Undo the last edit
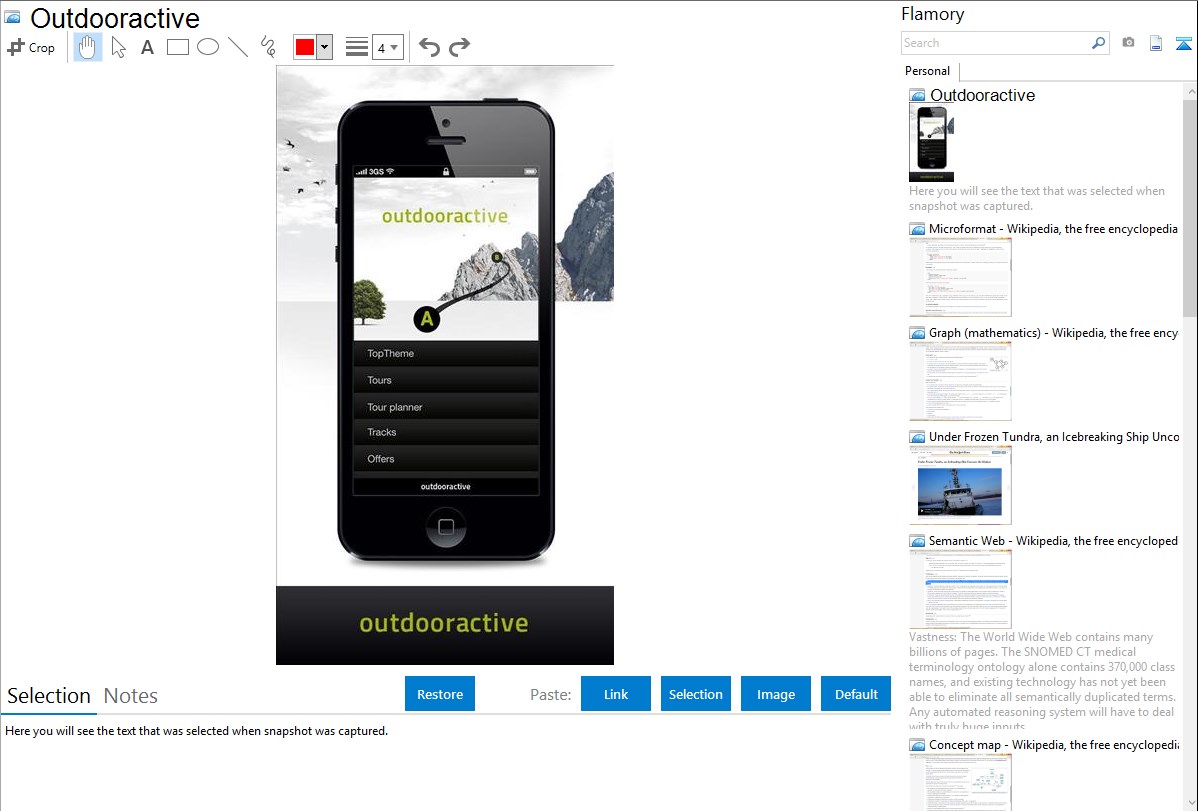 tap(429, 47)
